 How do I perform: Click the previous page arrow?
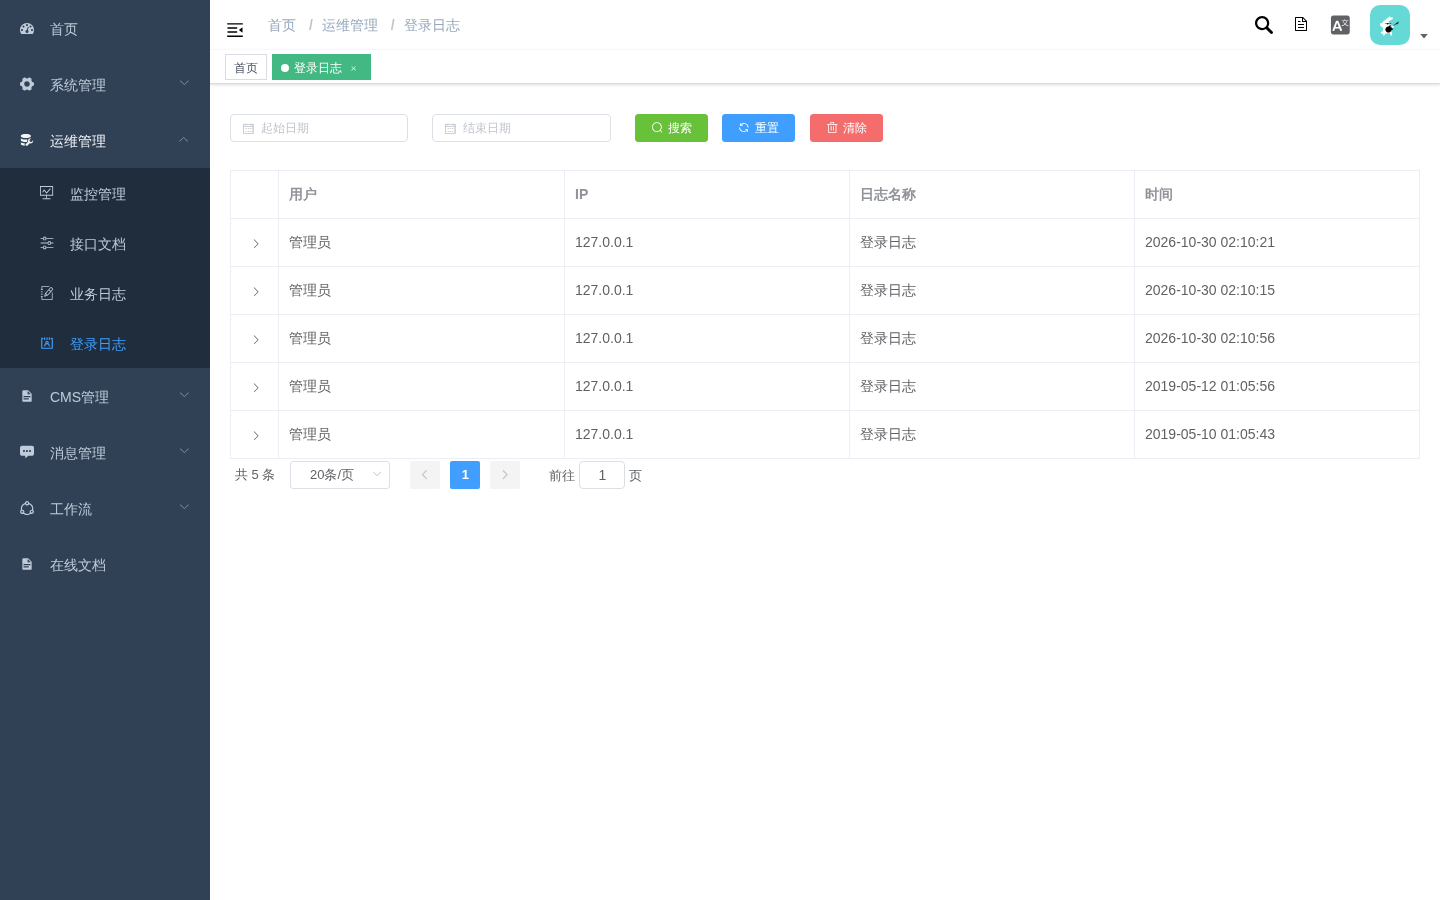tap(425, 475)
